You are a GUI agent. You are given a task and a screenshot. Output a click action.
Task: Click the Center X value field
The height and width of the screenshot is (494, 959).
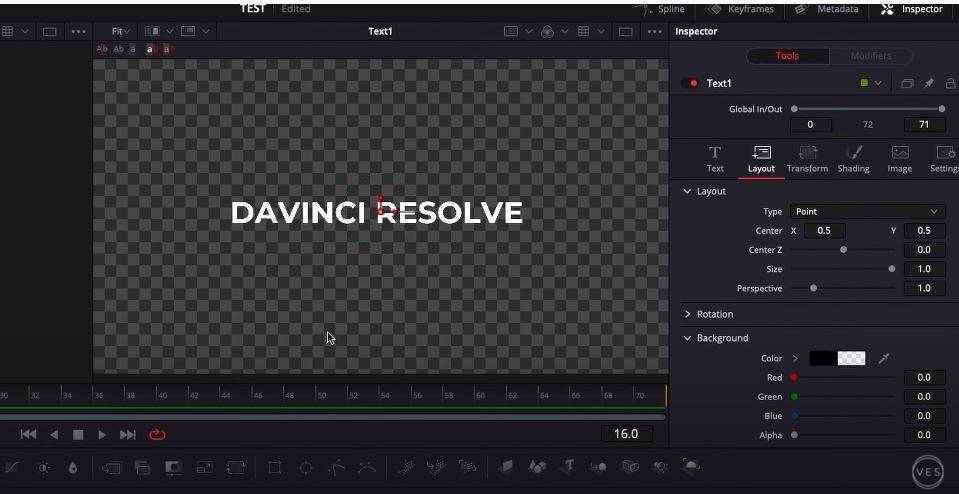coord(824,230)
